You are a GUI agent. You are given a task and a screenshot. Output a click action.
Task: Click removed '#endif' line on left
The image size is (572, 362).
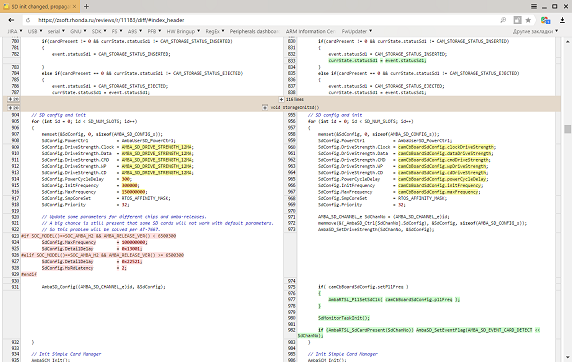click(x=29, y=274)
